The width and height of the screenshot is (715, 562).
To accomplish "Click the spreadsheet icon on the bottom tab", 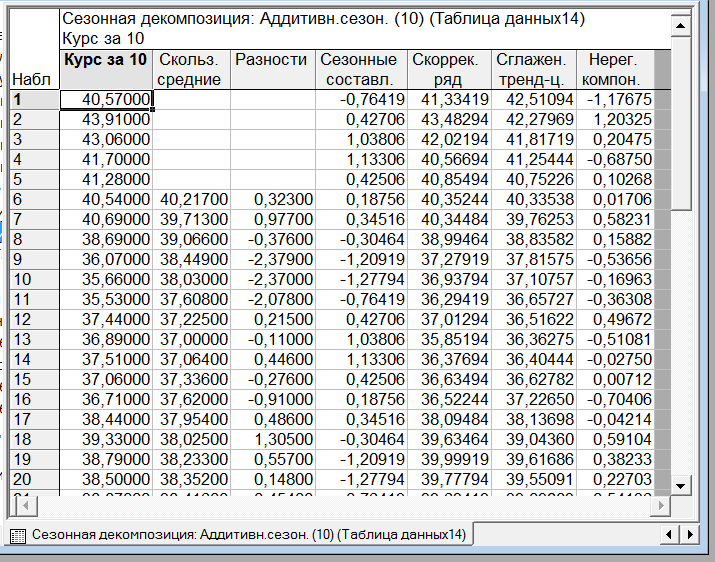I will coord(17,536).
